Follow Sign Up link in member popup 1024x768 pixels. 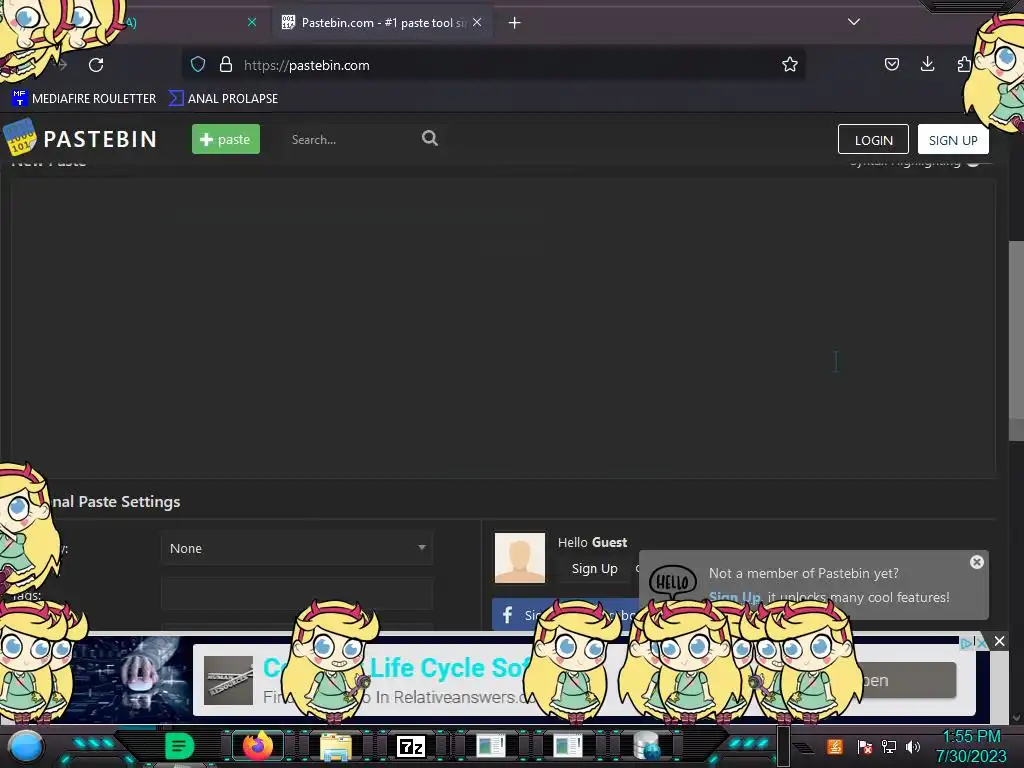point(735,597)
